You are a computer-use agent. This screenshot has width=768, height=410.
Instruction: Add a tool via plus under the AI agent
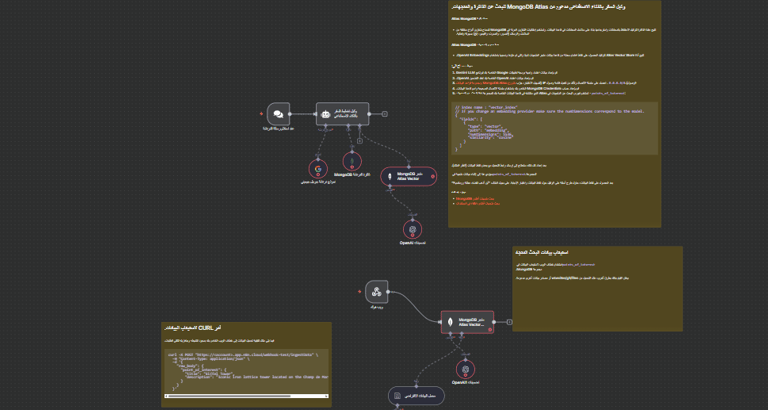360,141
